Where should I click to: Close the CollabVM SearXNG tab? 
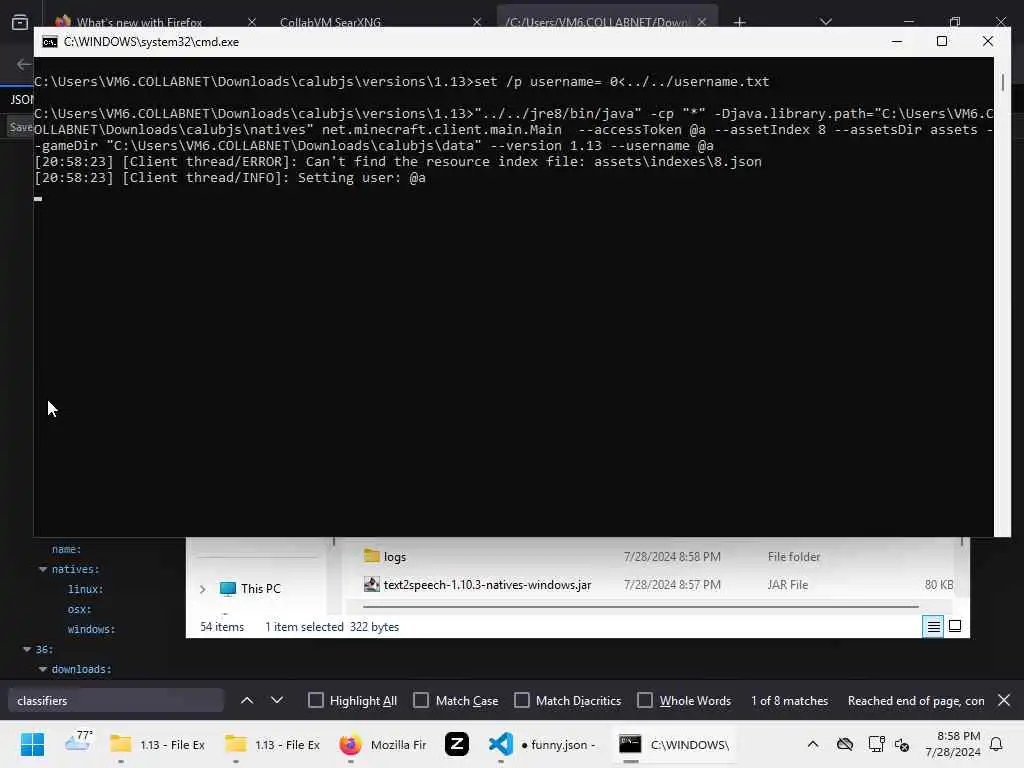click(477, 22)
